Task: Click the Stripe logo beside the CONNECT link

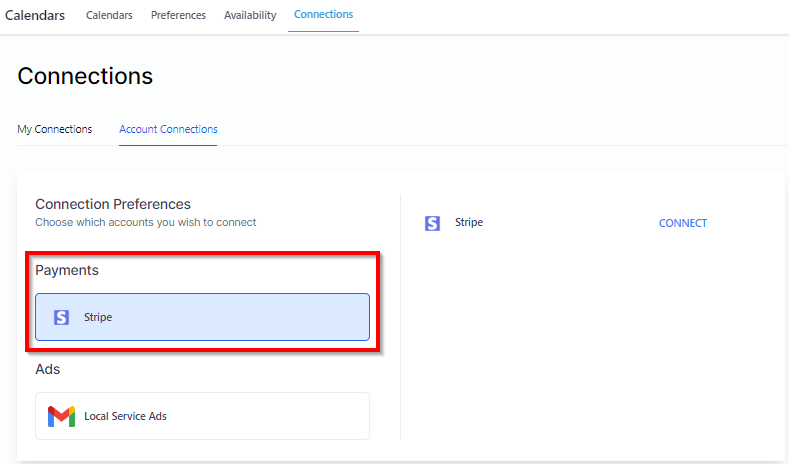Action: [432, 223]
